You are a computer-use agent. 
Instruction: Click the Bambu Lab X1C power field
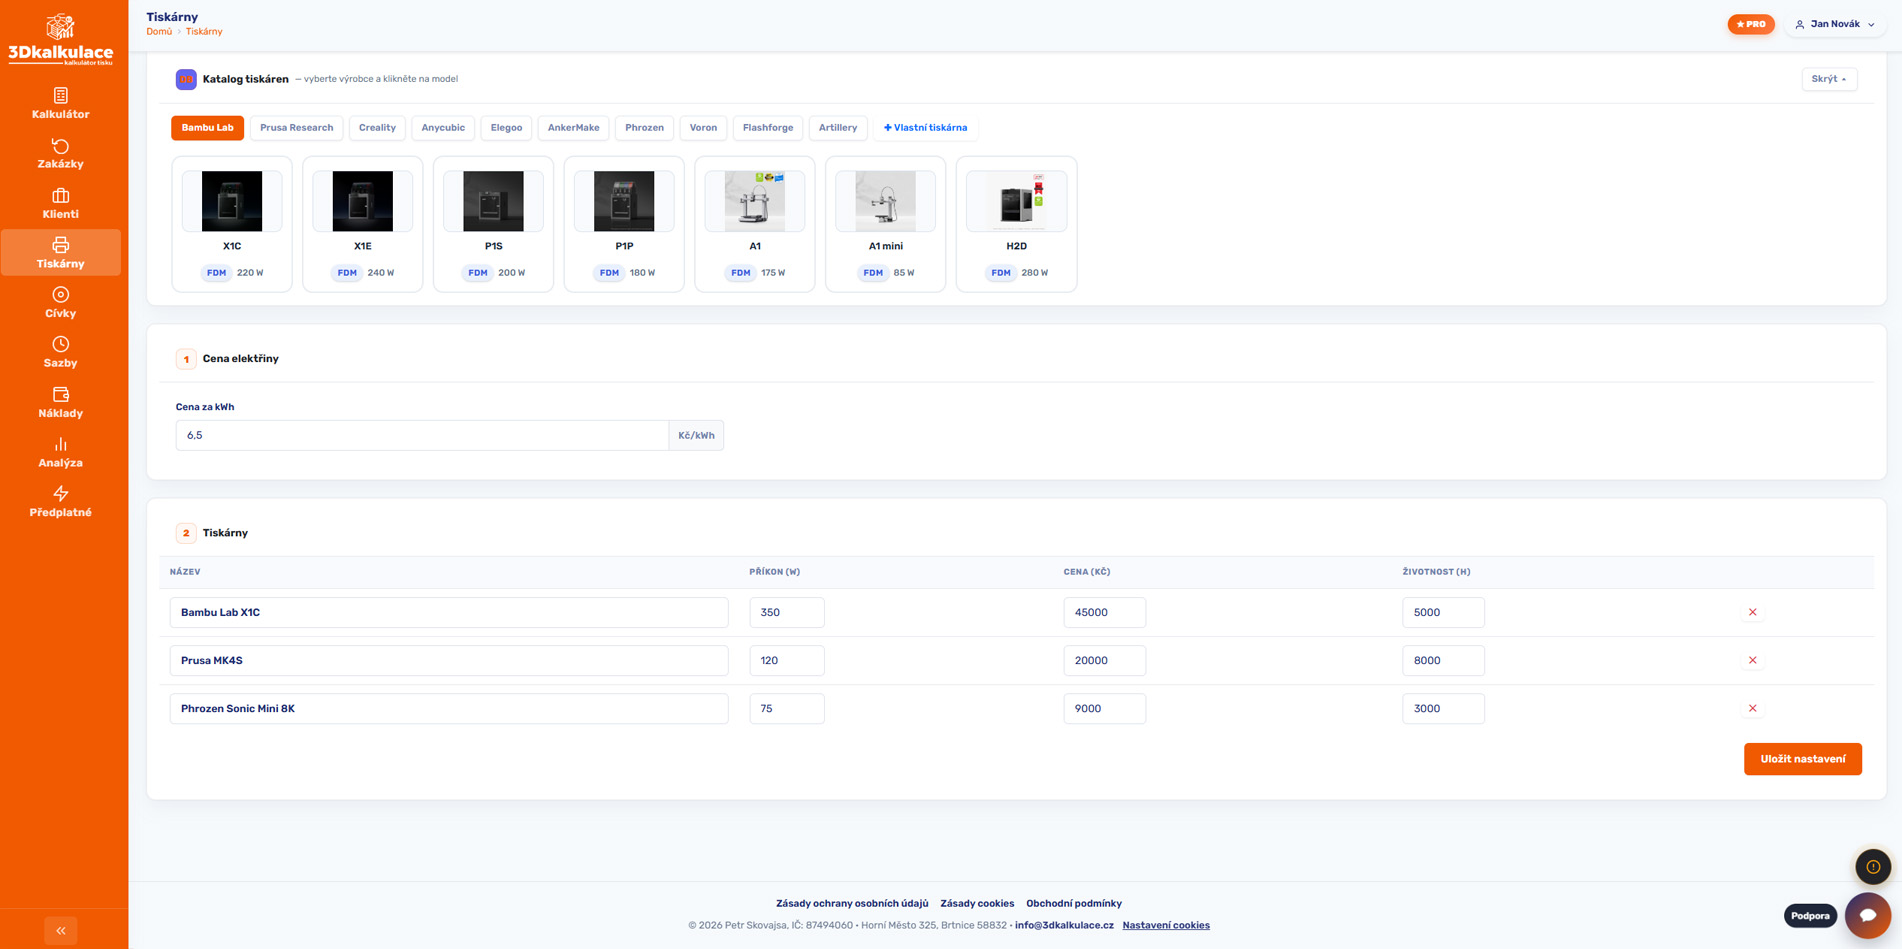(787, 612)
